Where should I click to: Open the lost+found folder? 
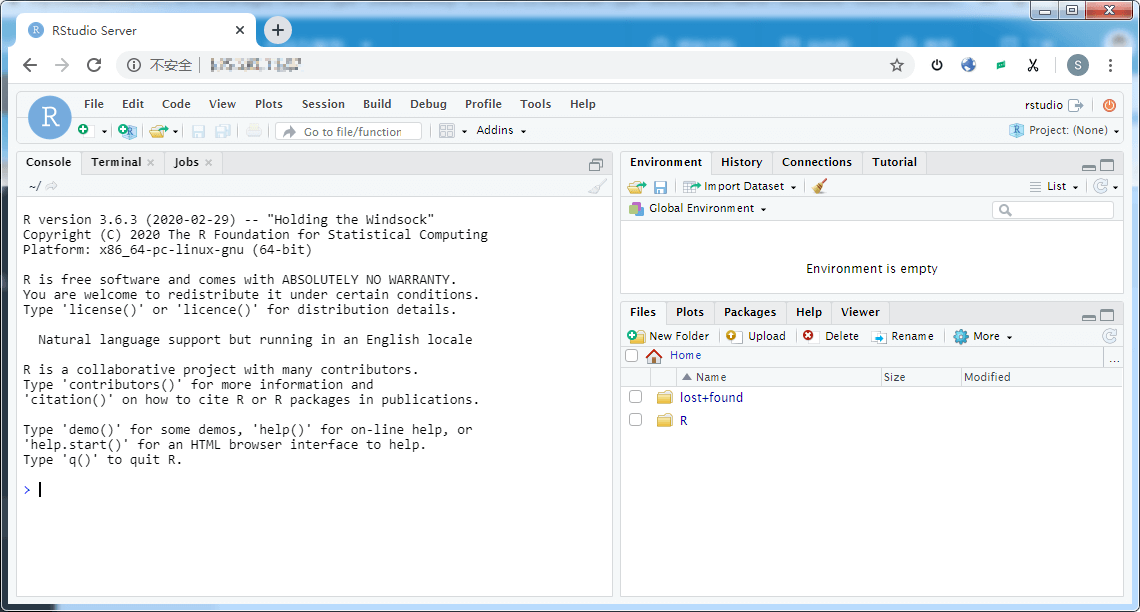[711, 398]
